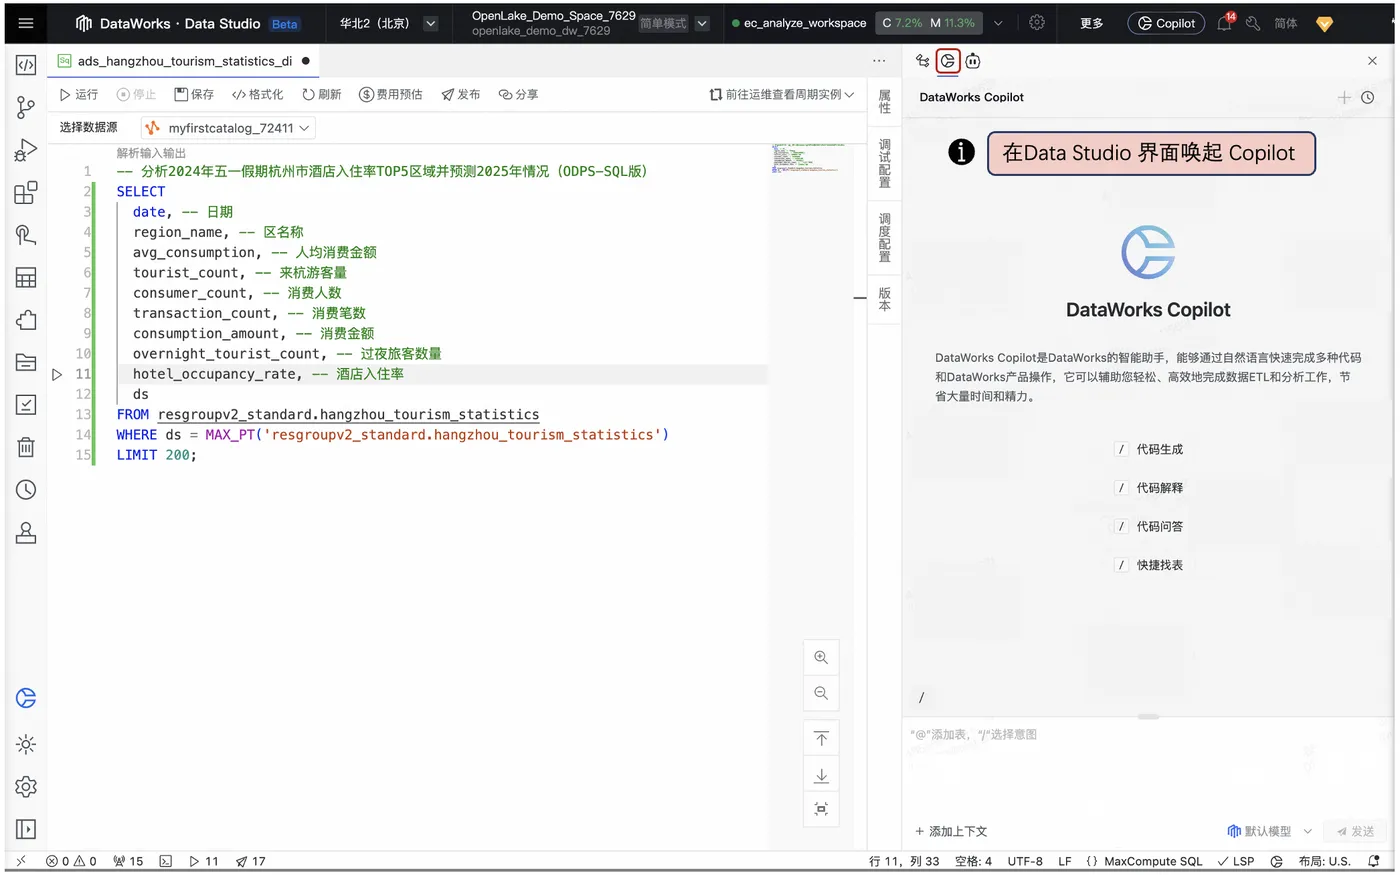Click the fit-to-screen focus button
The width and height of the screenshot is (1400, 875).
click(x=821, y=809)
